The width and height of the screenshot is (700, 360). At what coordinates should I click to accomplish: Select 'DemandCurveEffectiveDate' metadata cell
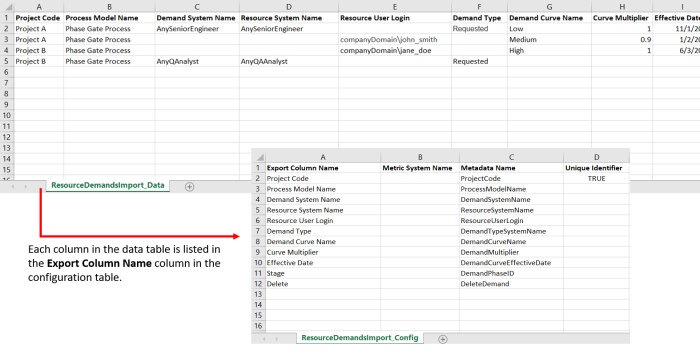point(511,263)
